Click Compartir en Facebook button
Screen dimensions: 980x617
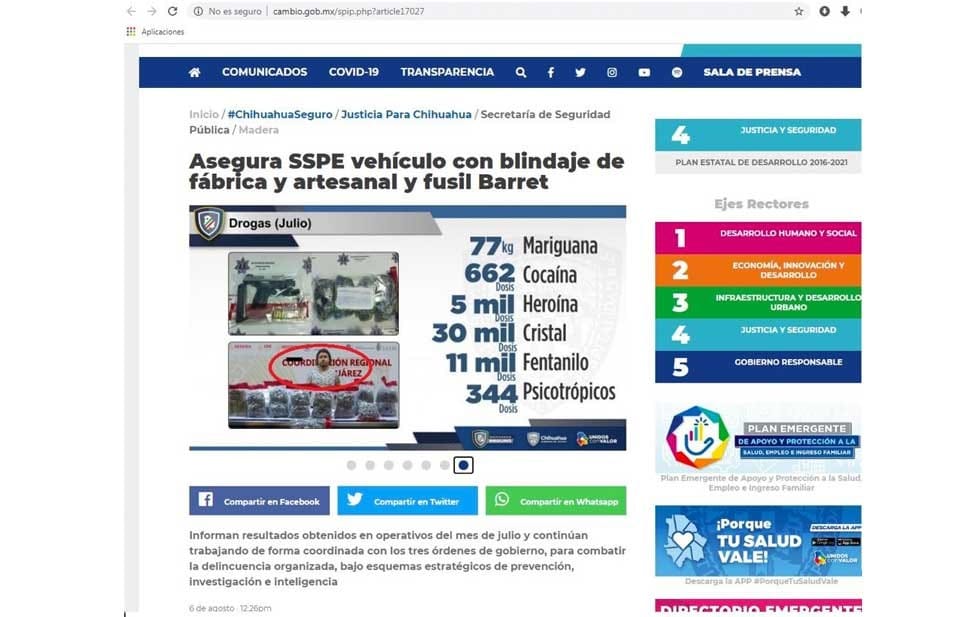tap(259, 501)
